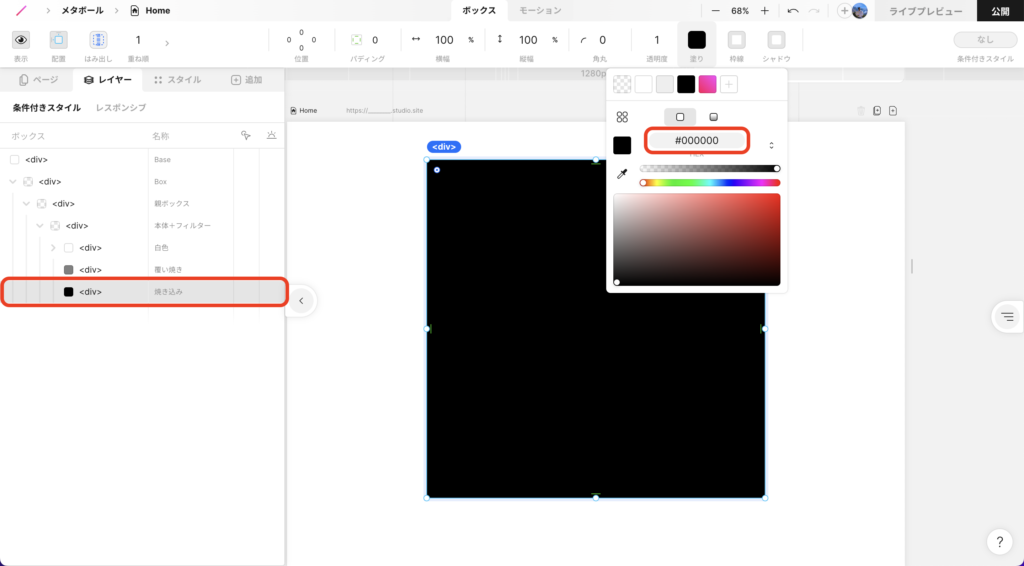Click the trash icon above the canvas
Viewport: 1024px width, 566px height.
861,111
